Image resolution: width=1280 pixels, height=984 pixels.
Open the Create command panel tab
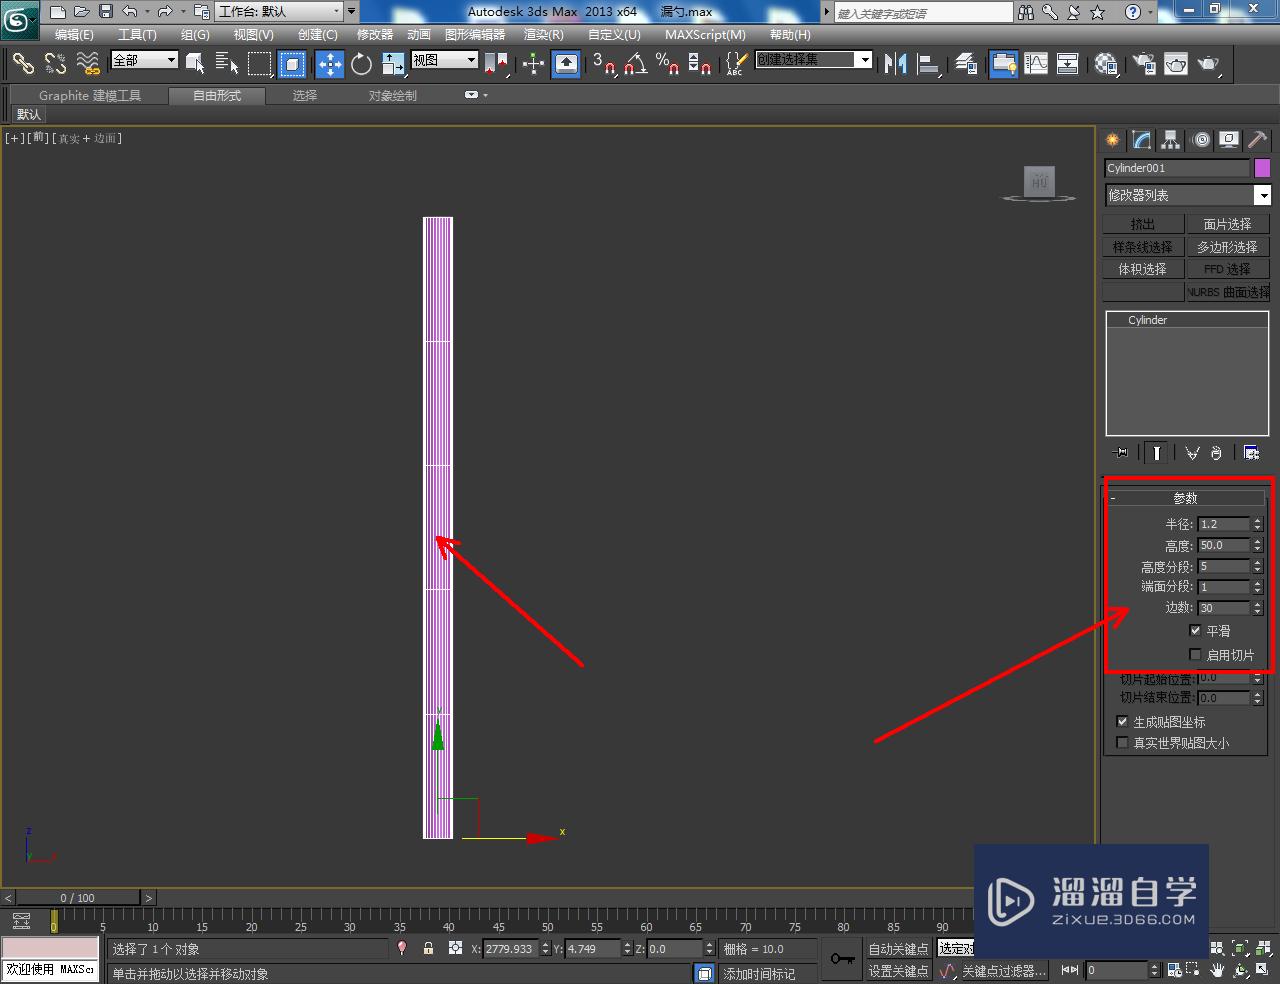point(1112,140)
